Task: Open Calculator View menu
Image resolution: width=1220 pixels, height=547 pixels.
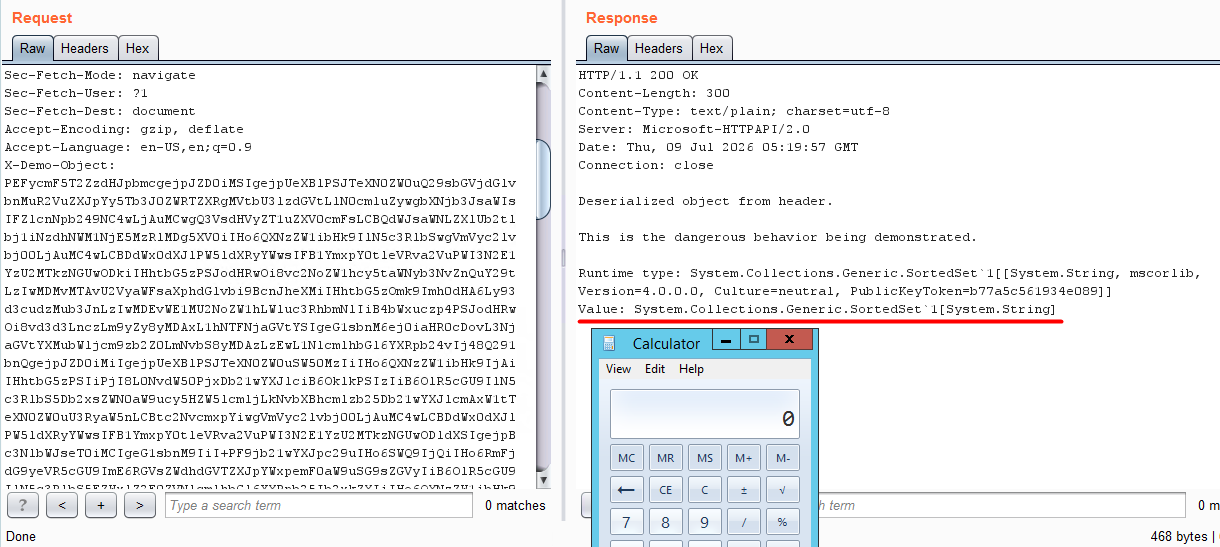Action: [619, 369]
